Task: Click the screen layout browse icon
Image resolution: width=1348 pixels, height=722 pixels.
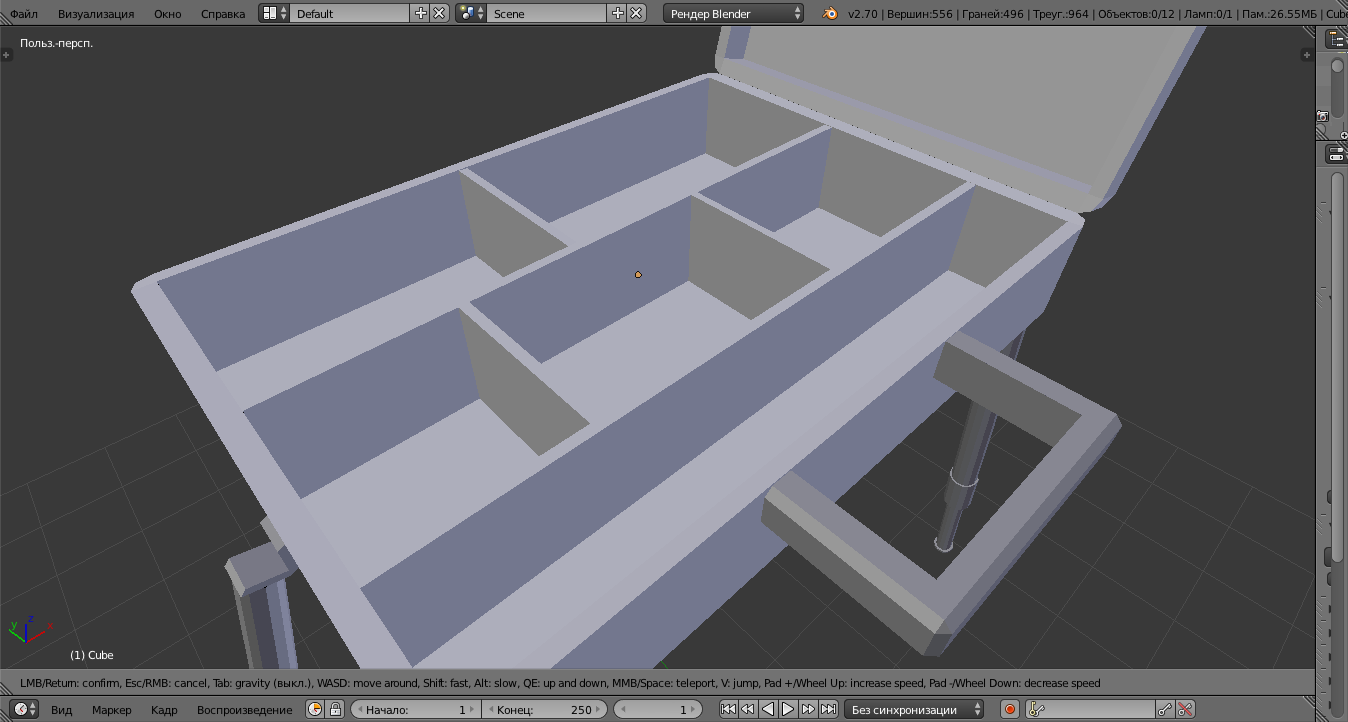Action: [x=274, y=13]
